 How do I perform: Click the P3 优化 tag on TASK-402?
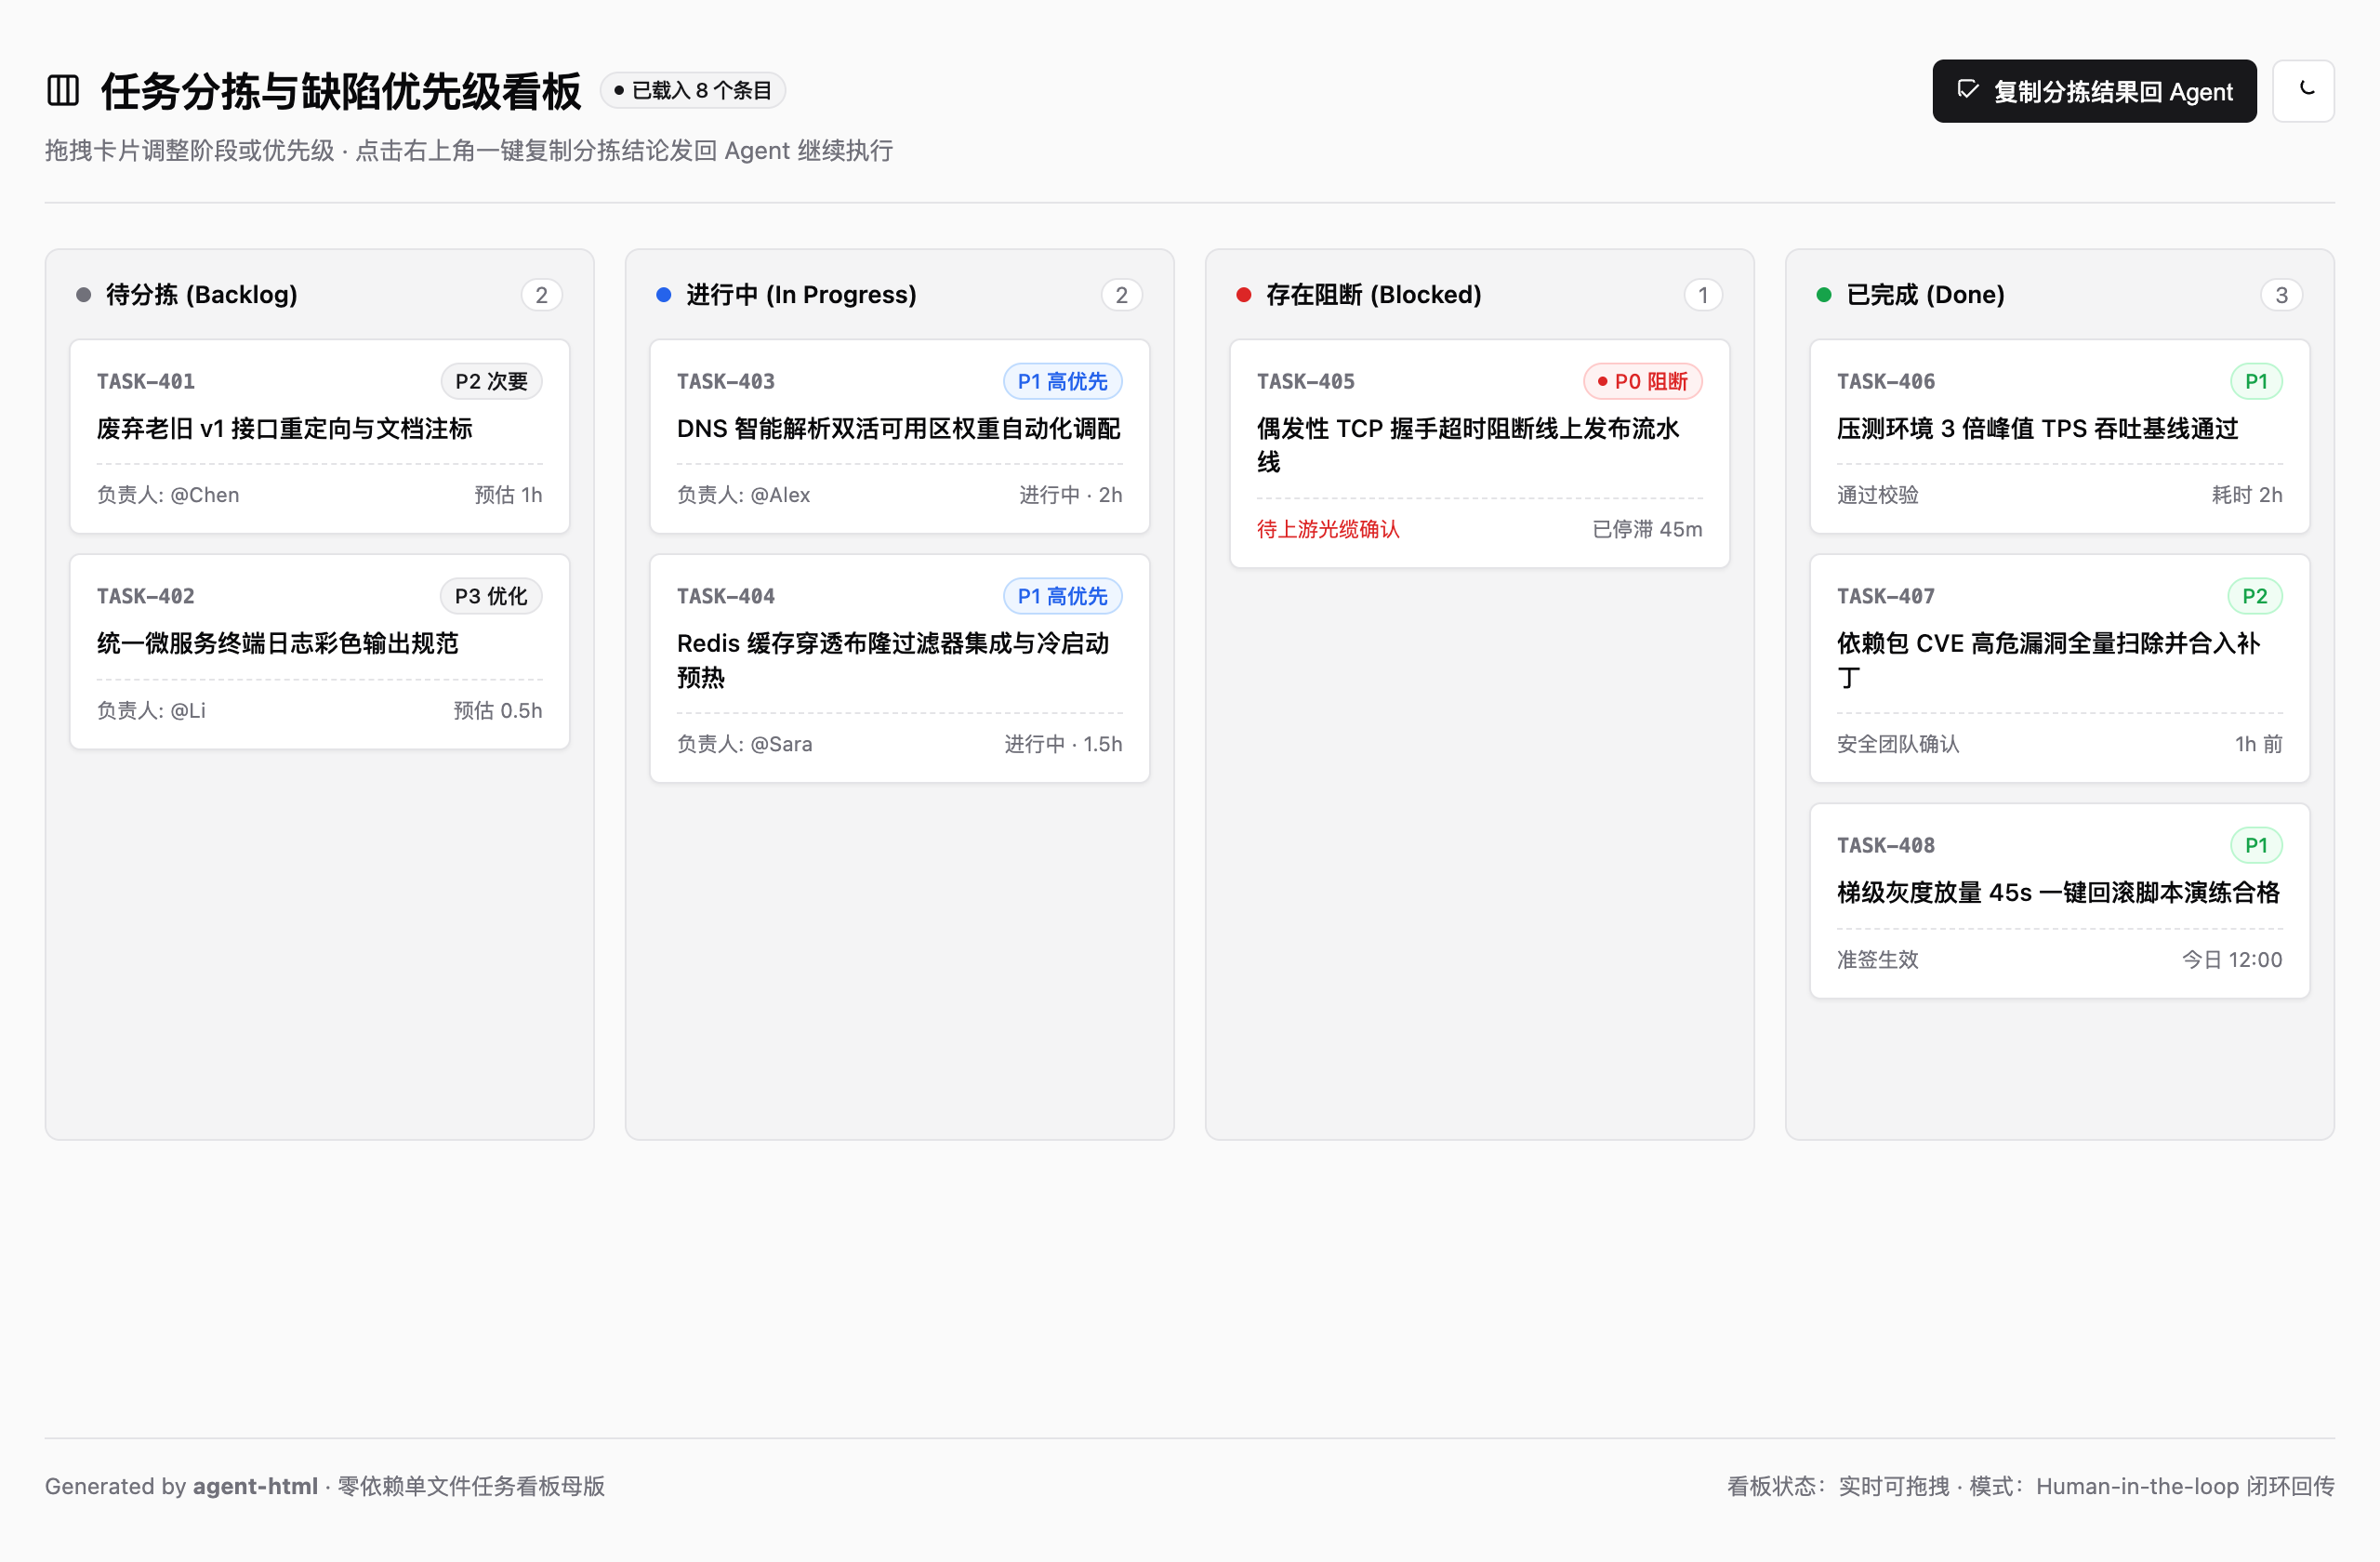click(491, 596)
